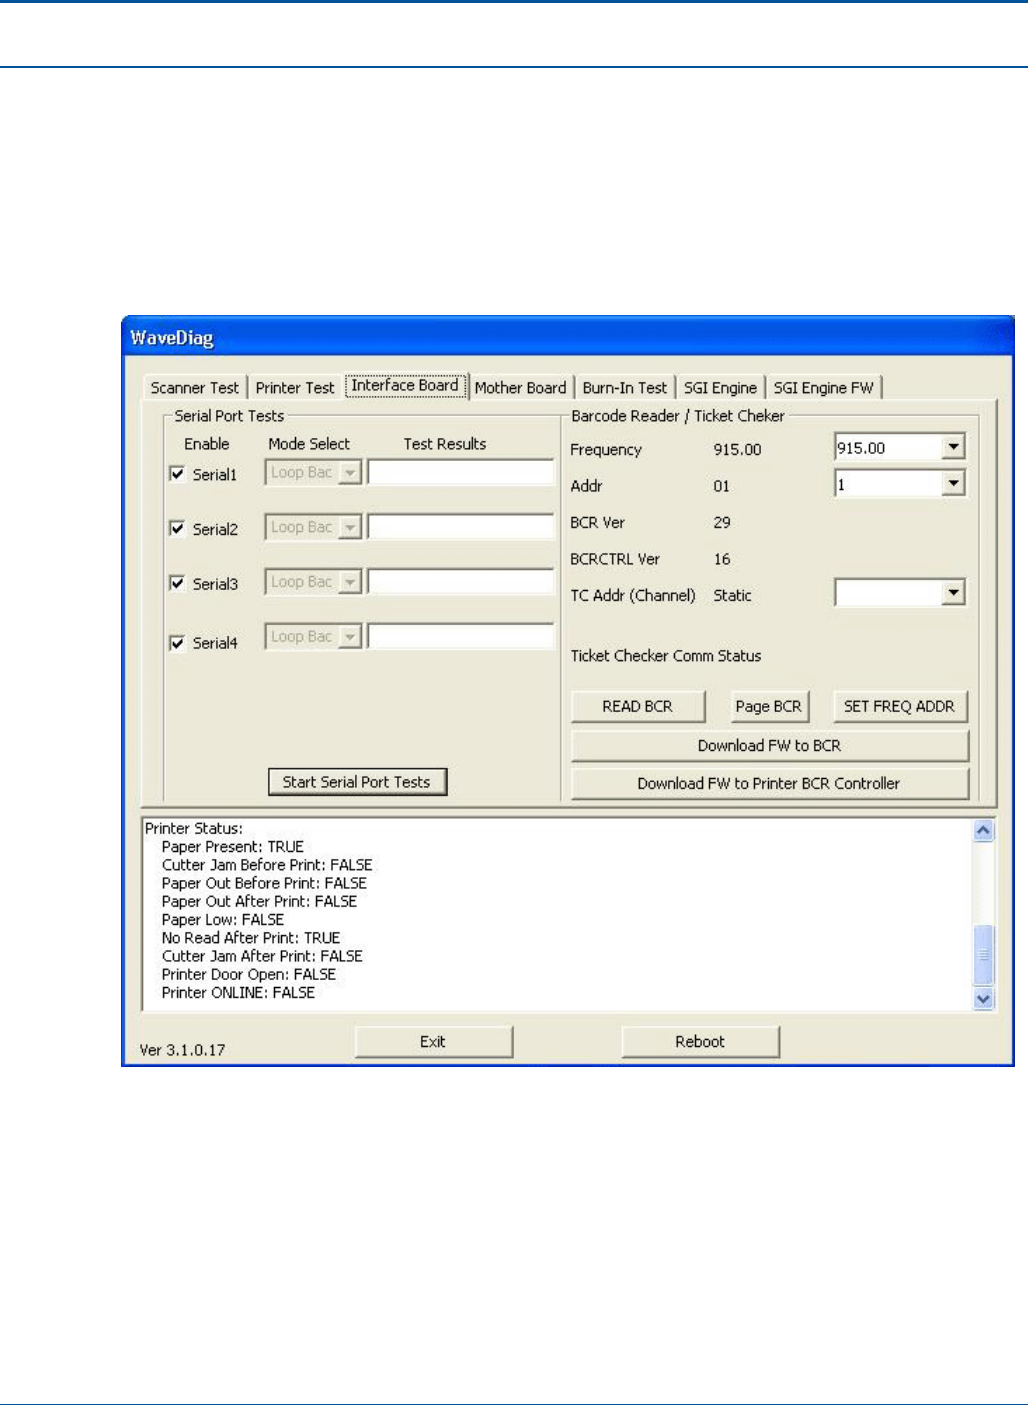Screen dimensions: 1028x1405
Task: Open the Burn-In Test tab
Action: 625,388
